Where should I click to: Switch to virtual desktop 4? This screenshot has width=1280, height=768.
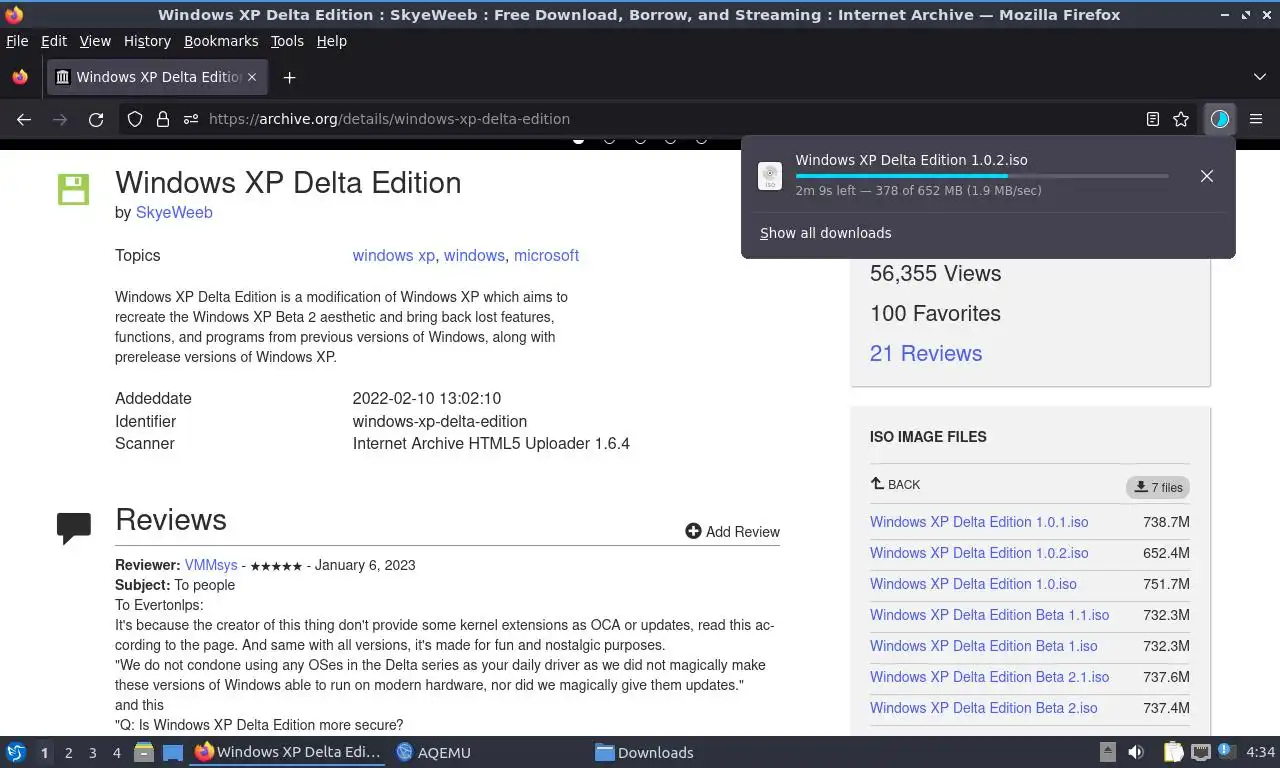[x=116, y=753]
